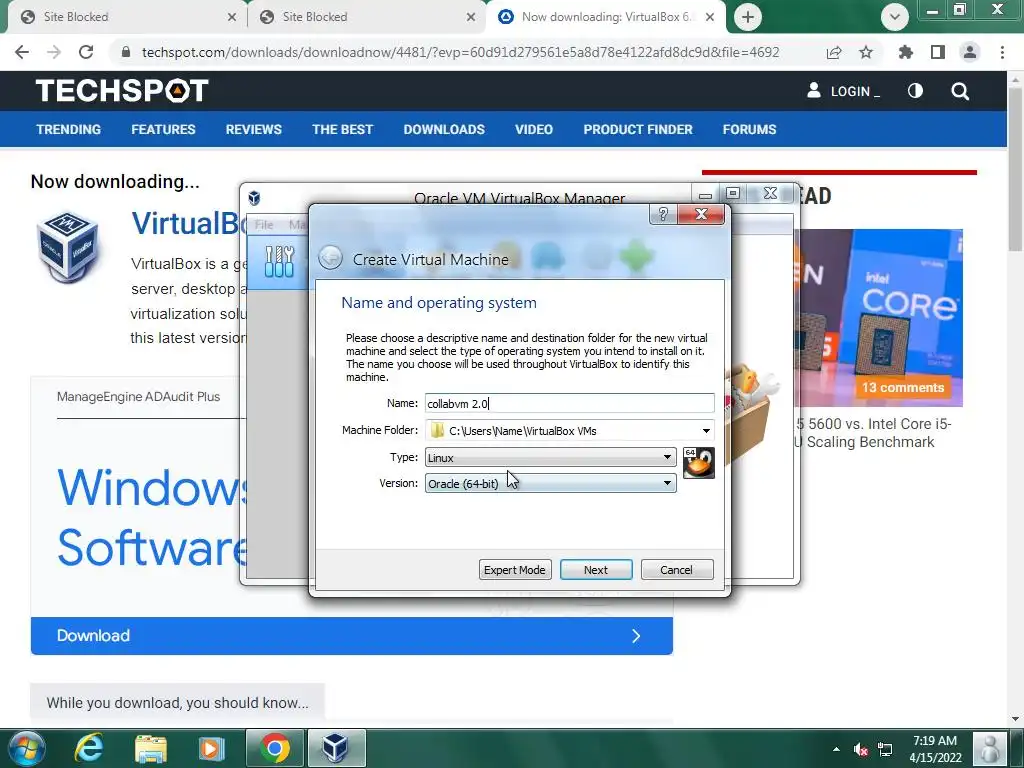The width and height of the screenshot is (1024, 768).
Task: Click the Expert Mode button
Action: pyautogui.click(x=515, y=569)
